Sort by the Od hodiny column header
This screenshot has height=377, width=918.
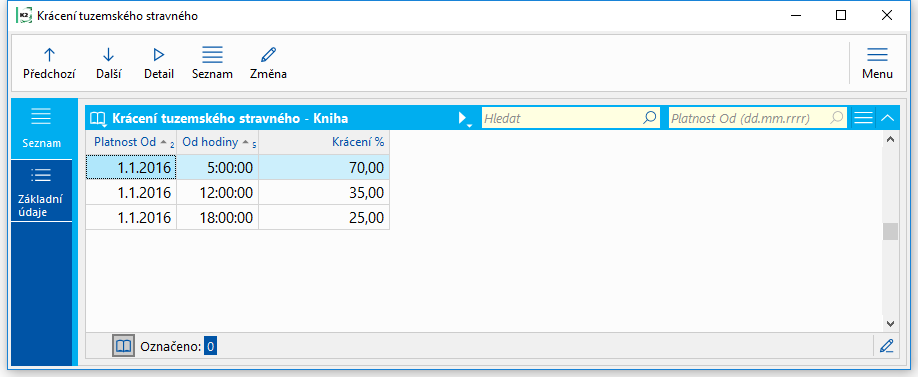tap(218, 142)
